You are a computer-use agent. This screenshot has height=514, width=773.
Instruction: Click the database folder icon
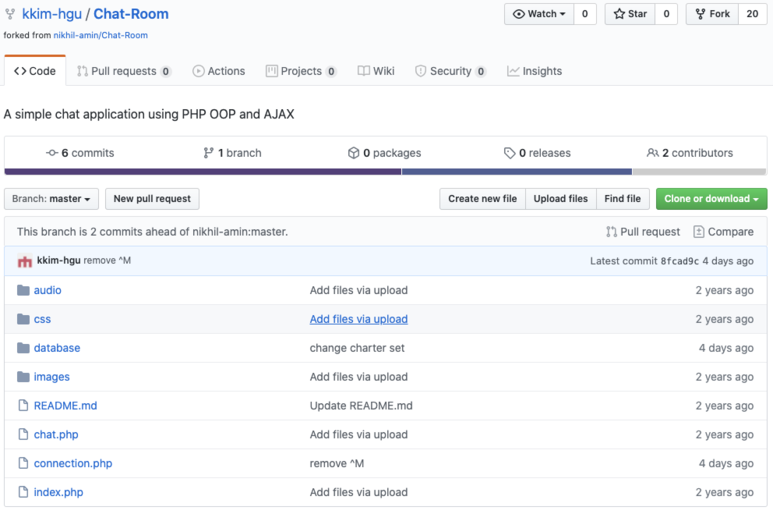pyautogui.click(x=23, y=348)
